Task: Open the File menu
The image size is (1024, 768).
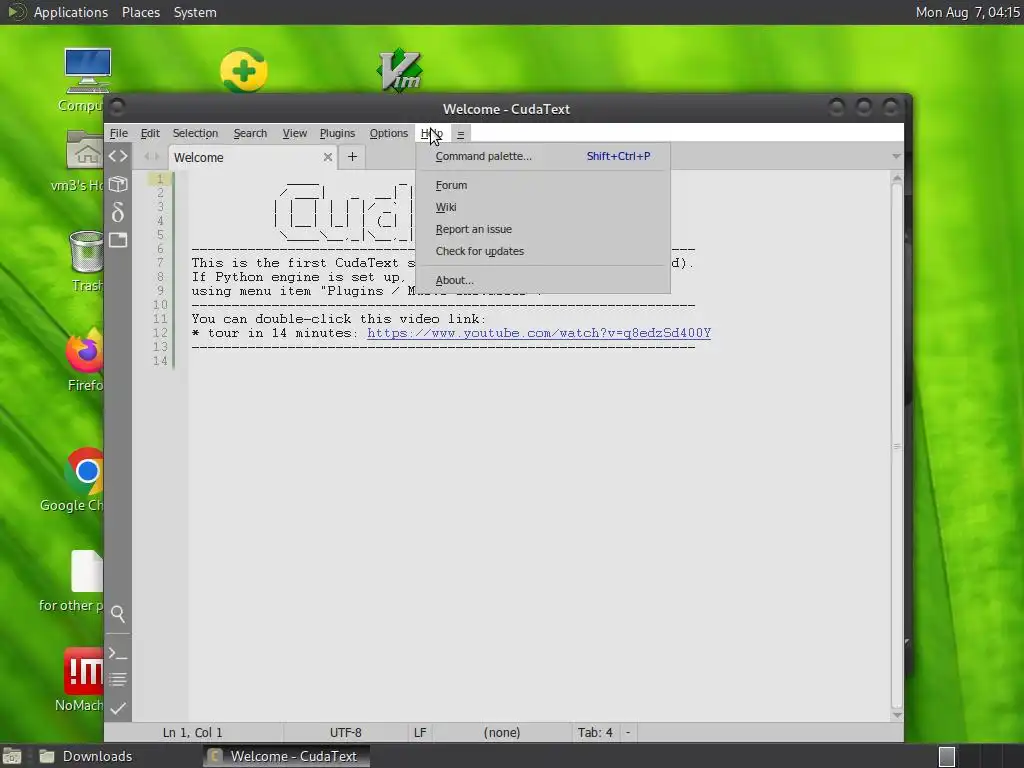Action: pyautogui.click(x=118, y=133)
